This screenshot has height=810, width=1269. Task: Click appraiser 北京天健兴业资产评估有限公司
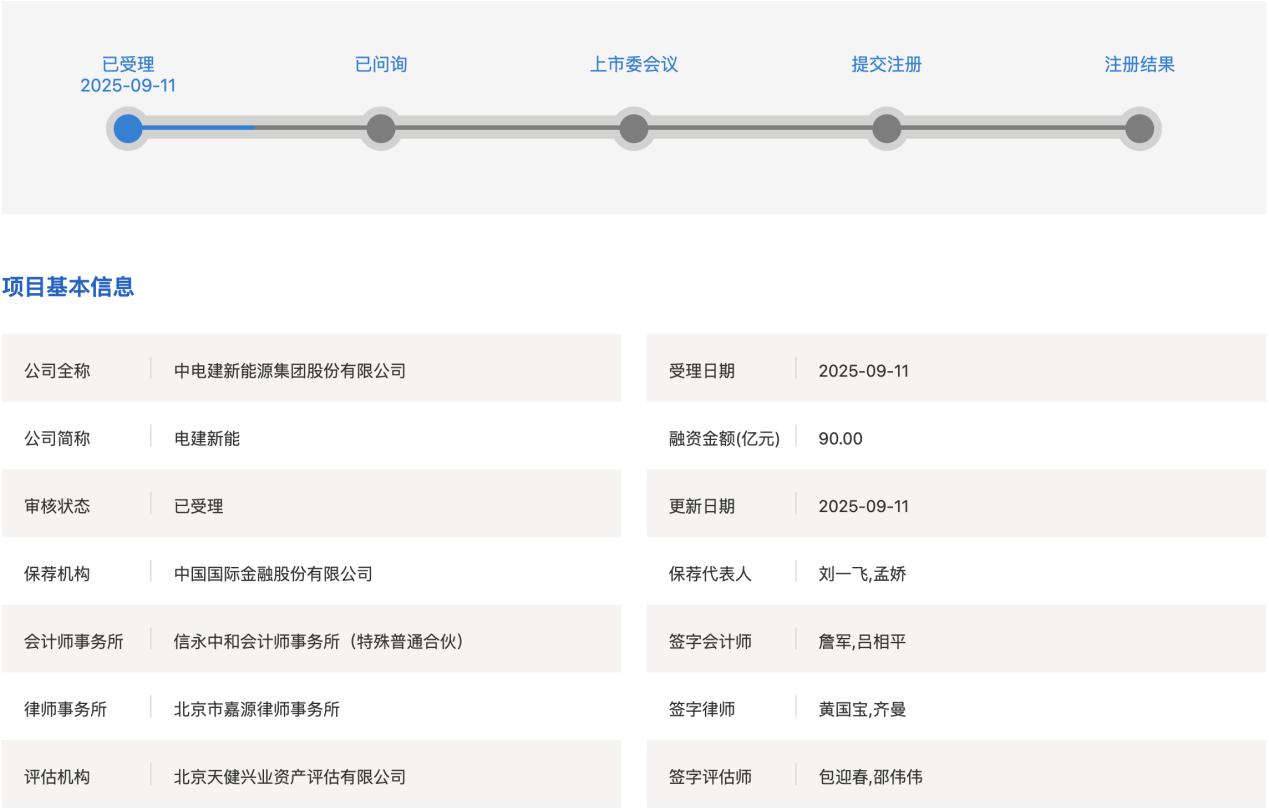(290, 776)
